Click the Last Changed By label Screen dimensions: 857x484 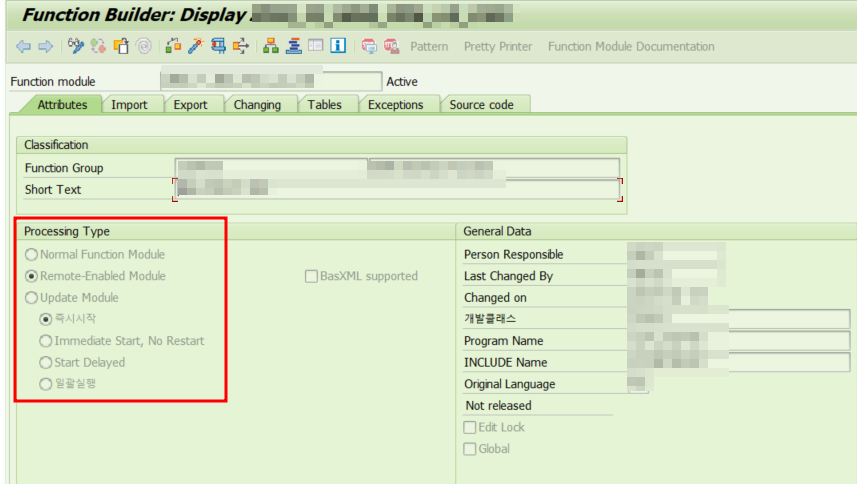[508, 276]
